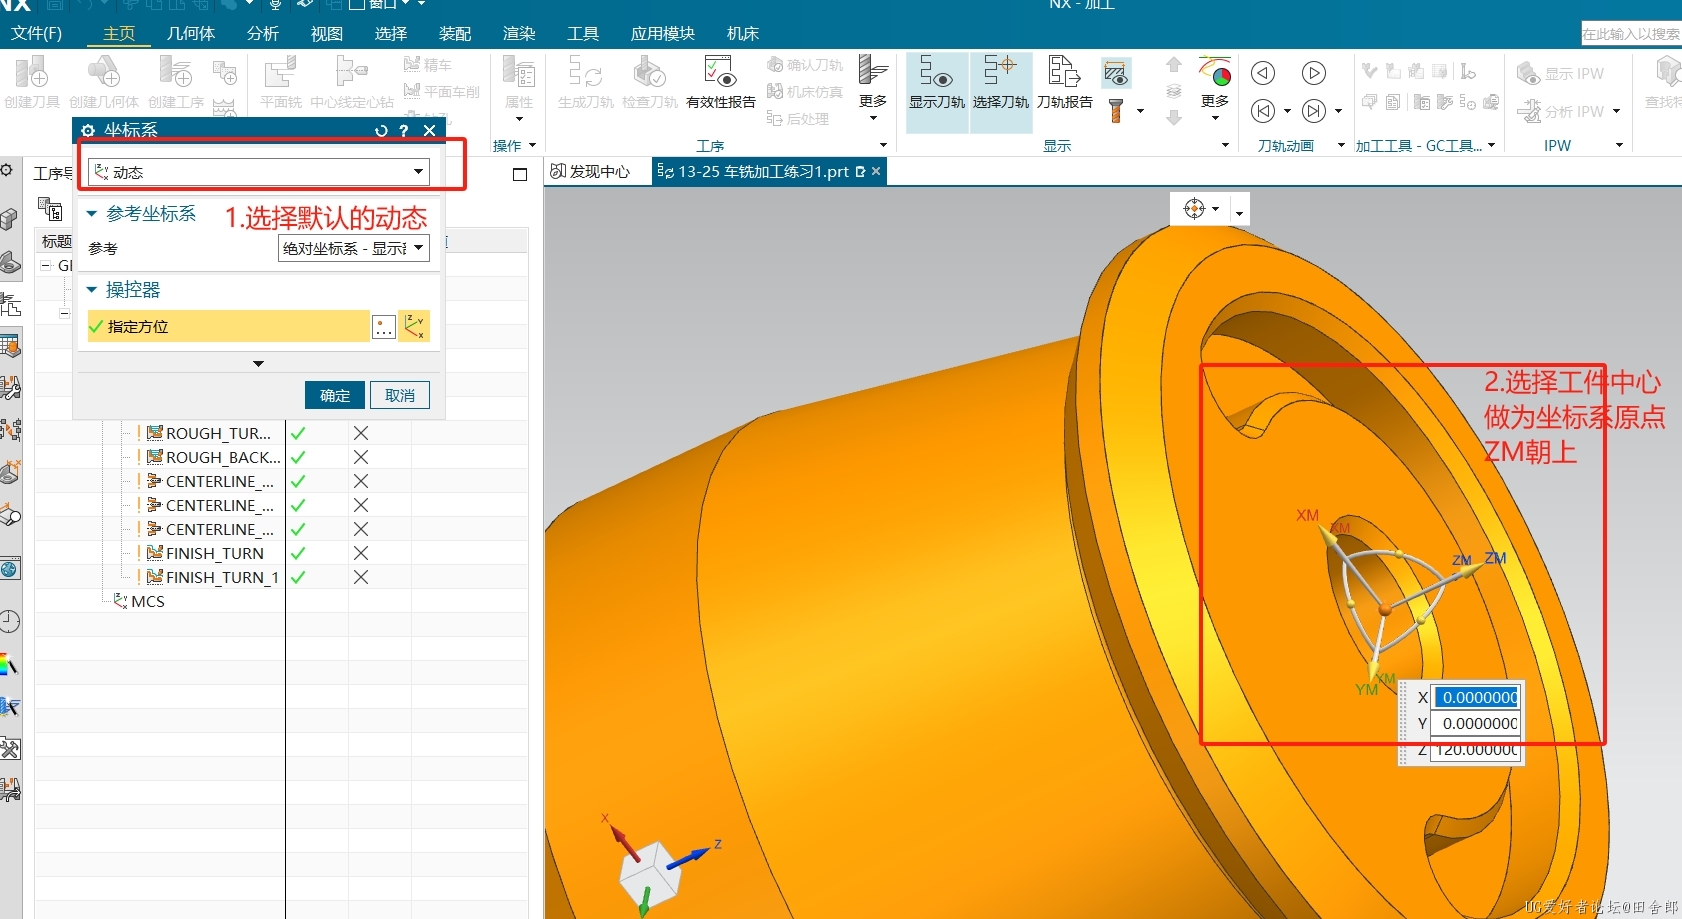The width and height of the screenshot is (1682, 919).
Task: Click the X coordinate input field
Action: pos(1476,697)
